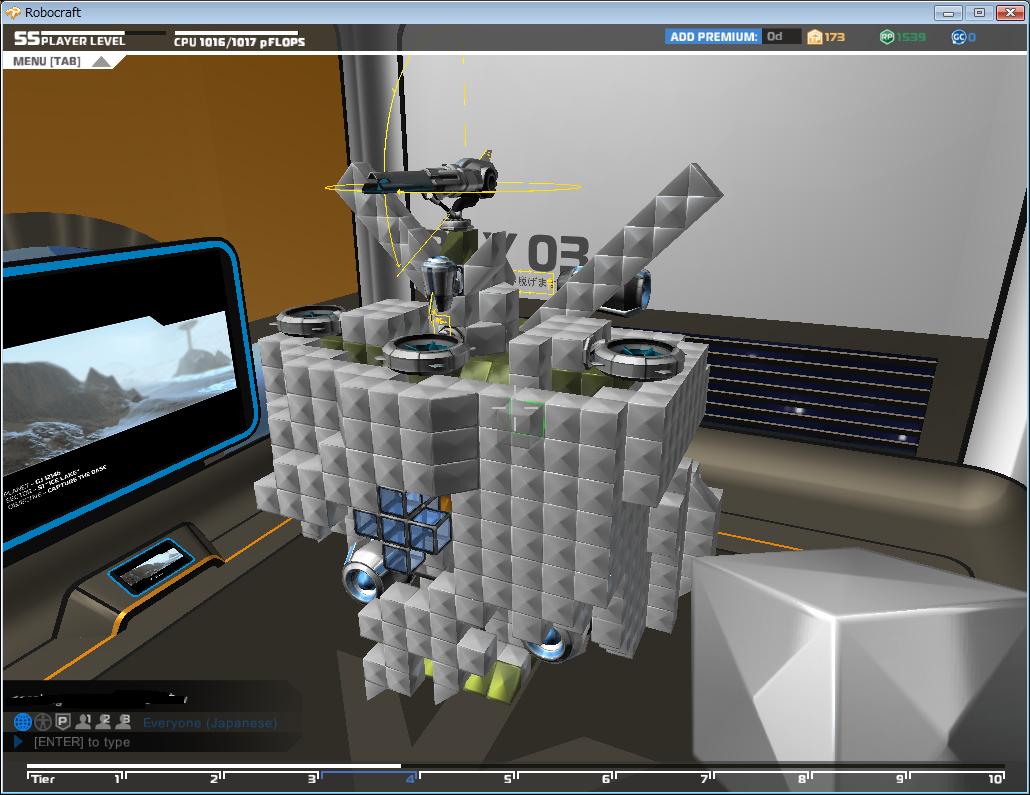Close the Robocraft window
Screen dimensions: 1030x795
(x=1011, y=12)
